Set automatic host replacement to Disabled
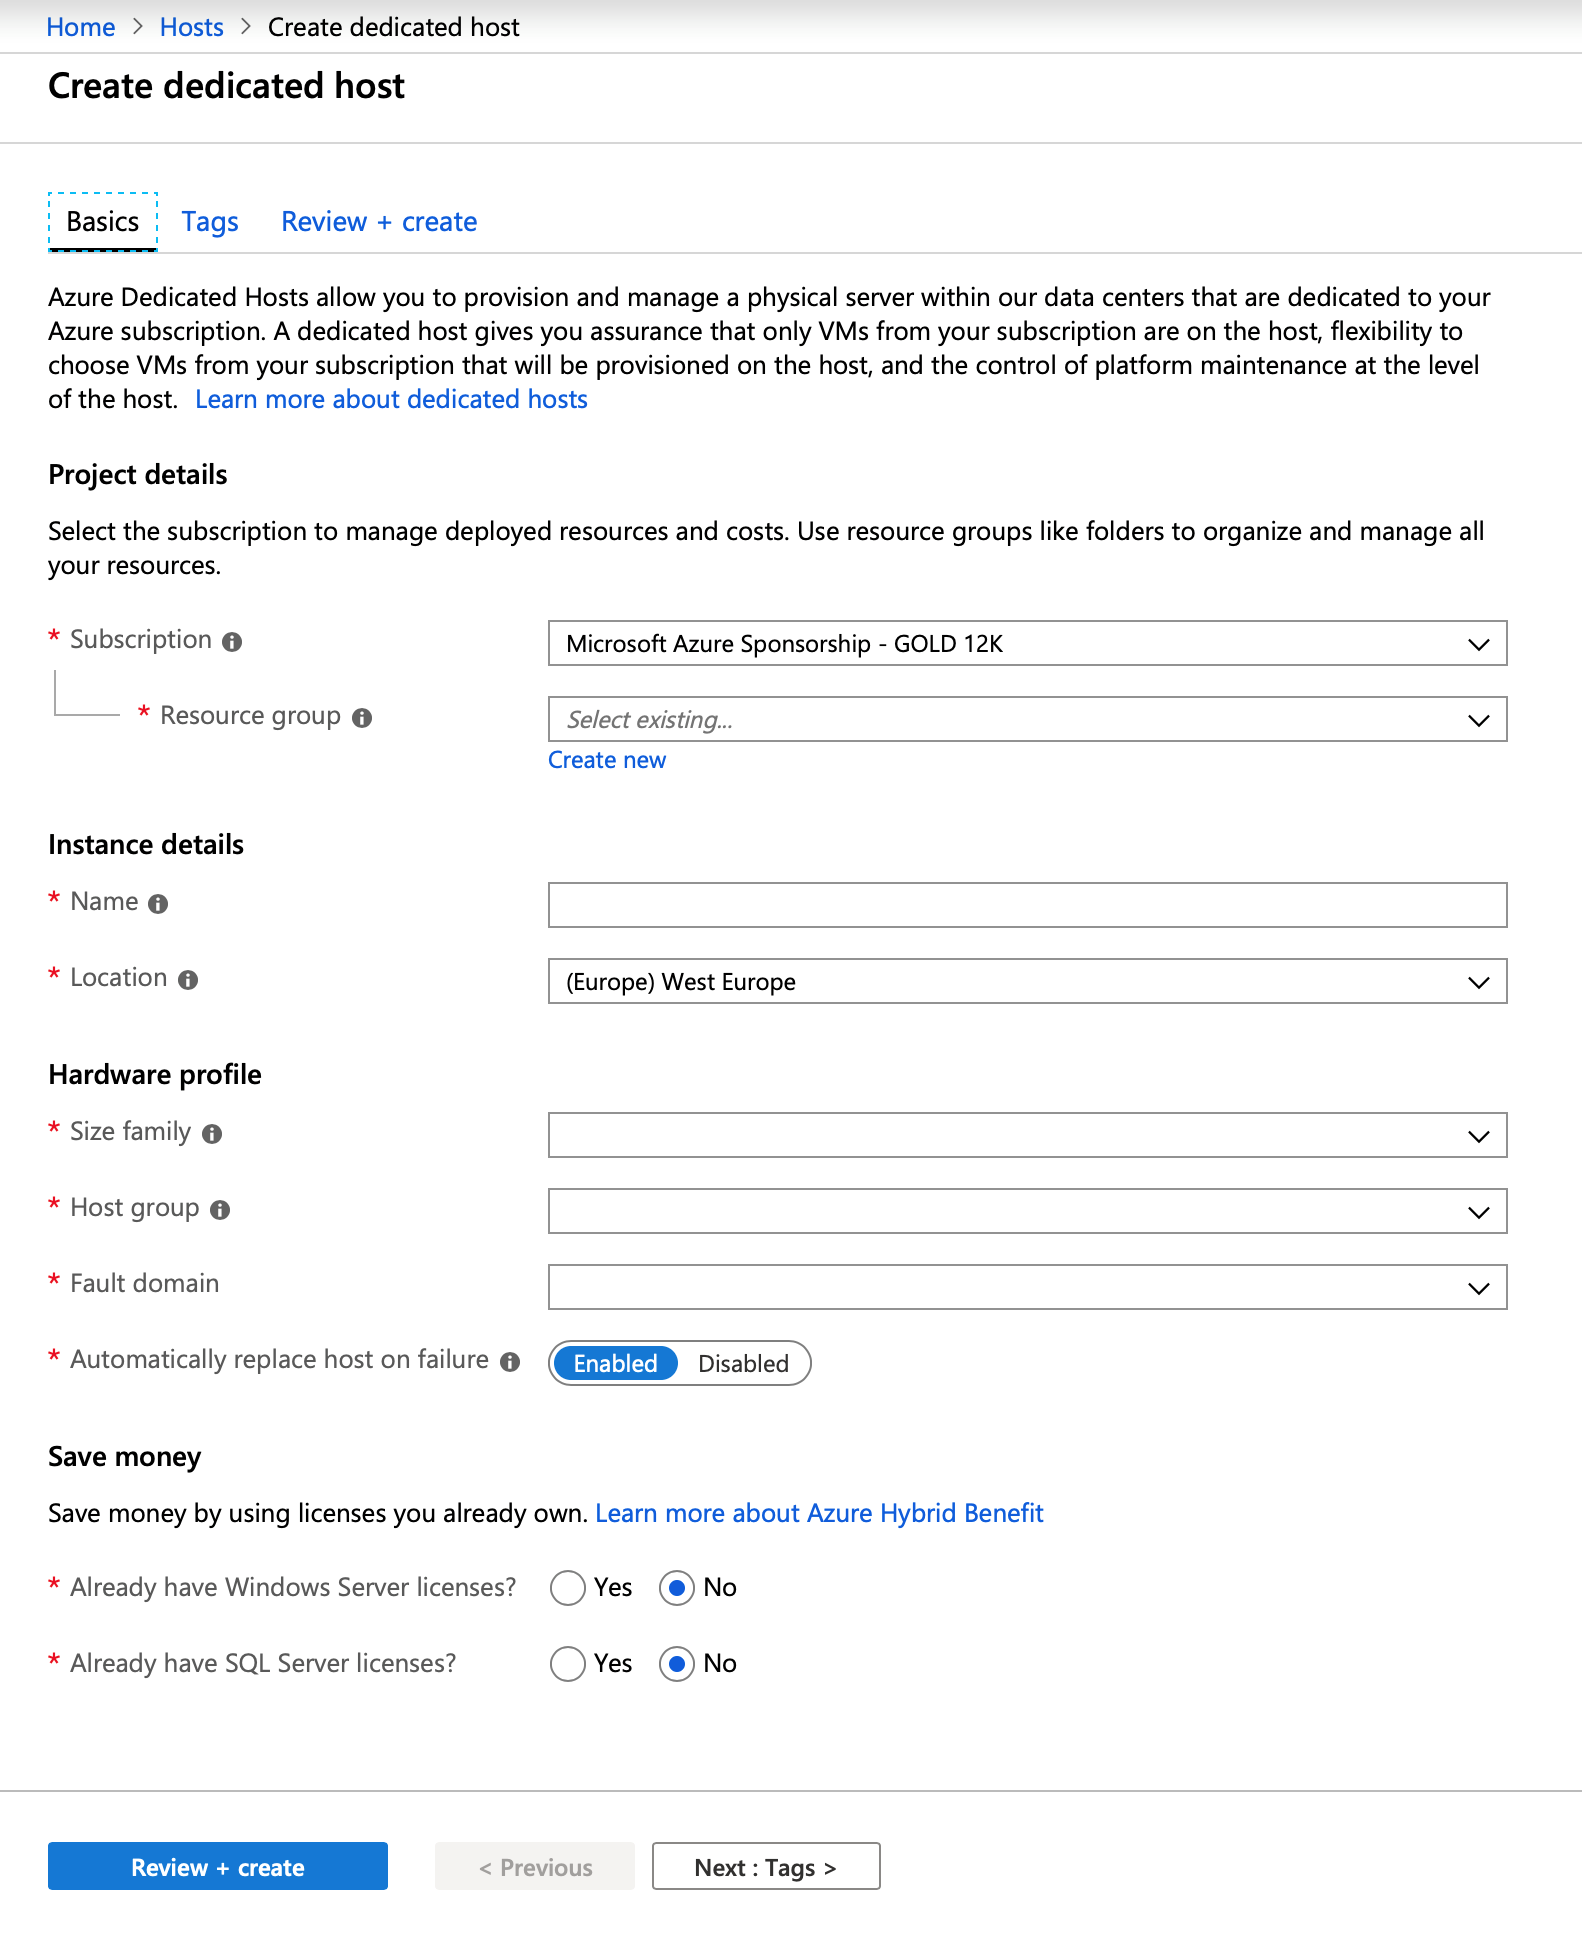The width and height of the screenshot is (1582, 1934). point(743,1364)
